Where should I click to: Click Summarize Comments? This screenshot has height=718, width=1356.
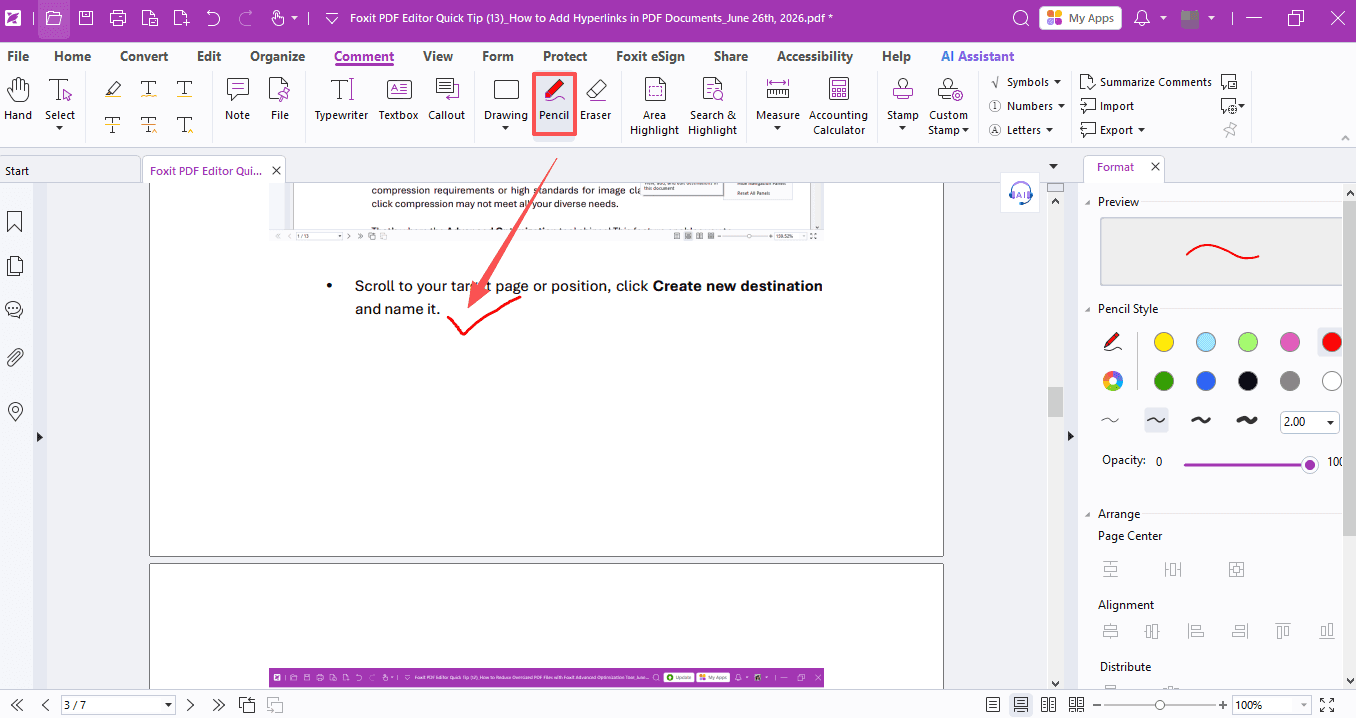1146,82
